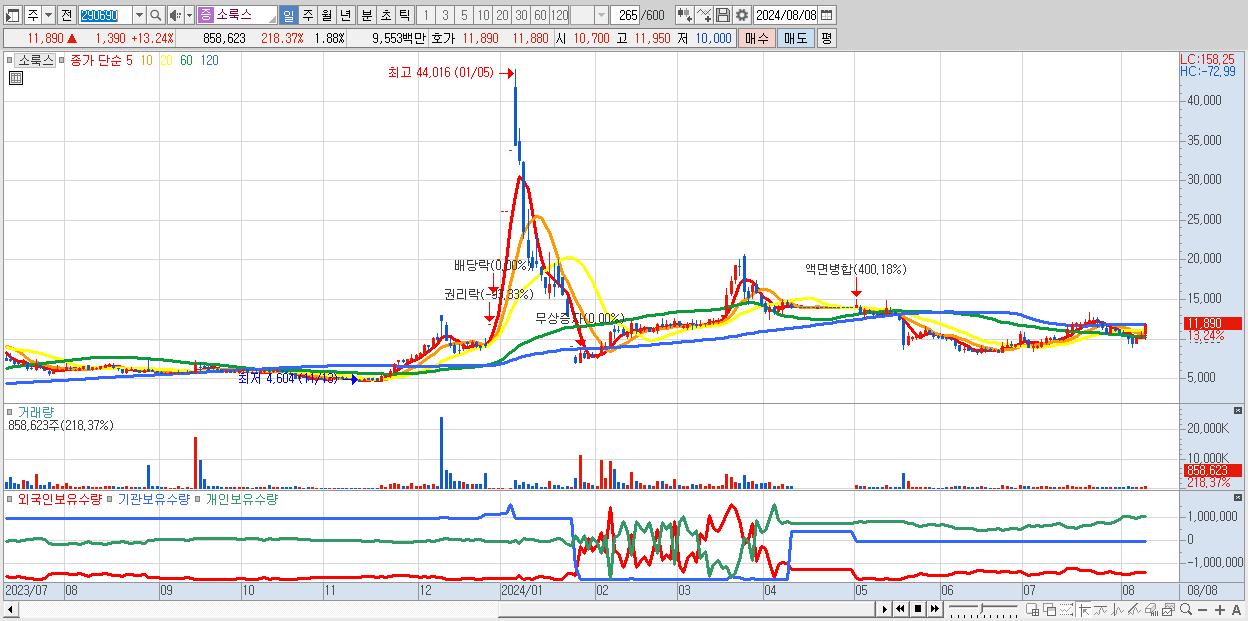Click the 평 button next to 매도
Image resolution: width=1248 pixels, height=621 pixels.
tap(826, 38)
